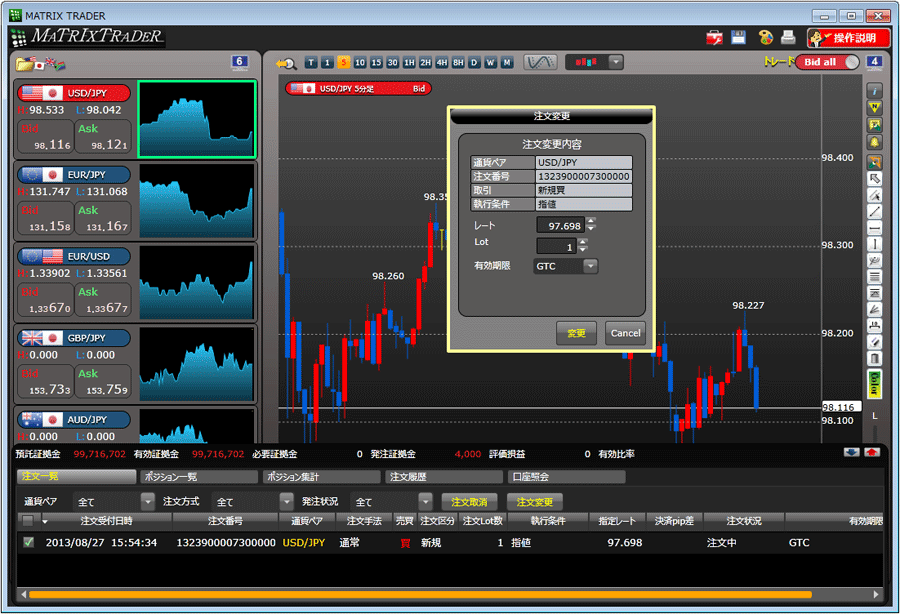
Task: Click the yellow N news icon
Action: pyautogui.click(x=874, y=108)
